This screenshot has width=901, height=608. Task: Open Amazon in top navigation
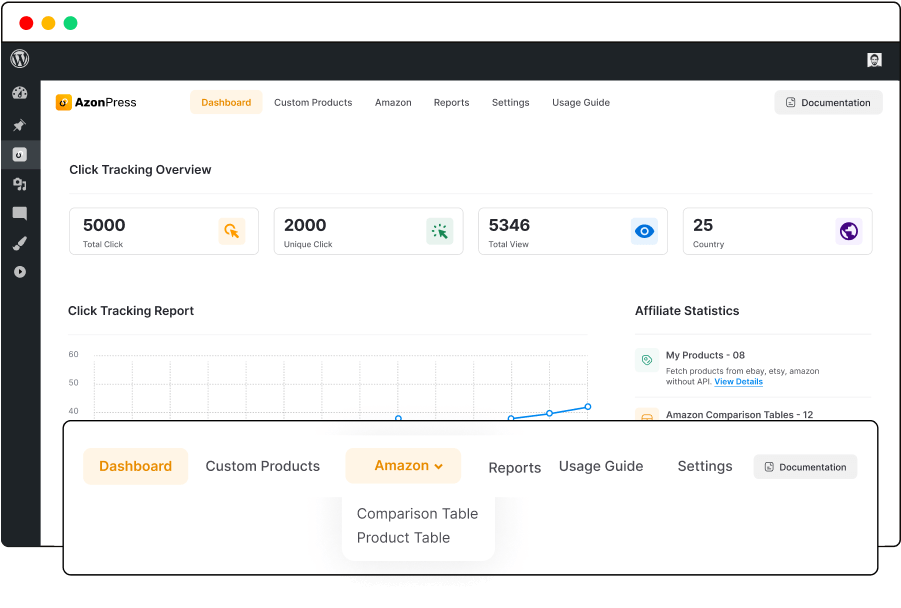pyautogui.click(x=393, y=102)
